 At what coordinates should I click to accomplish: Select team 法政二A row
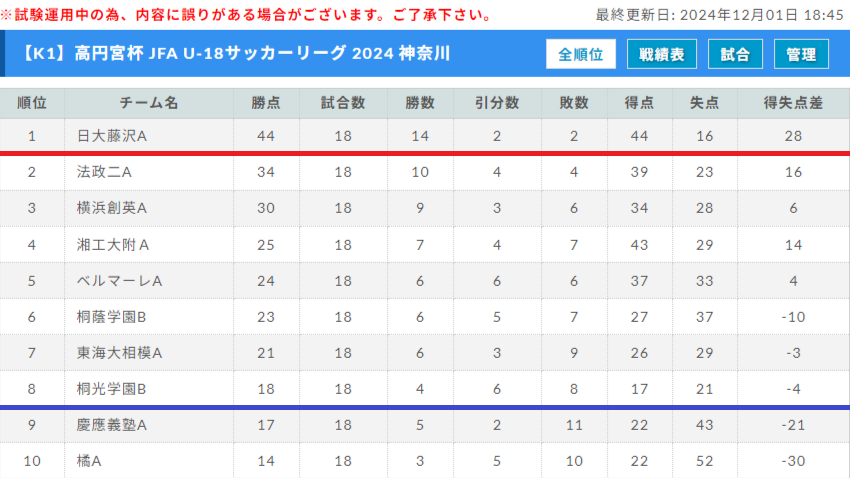click(x=425, y=172)
